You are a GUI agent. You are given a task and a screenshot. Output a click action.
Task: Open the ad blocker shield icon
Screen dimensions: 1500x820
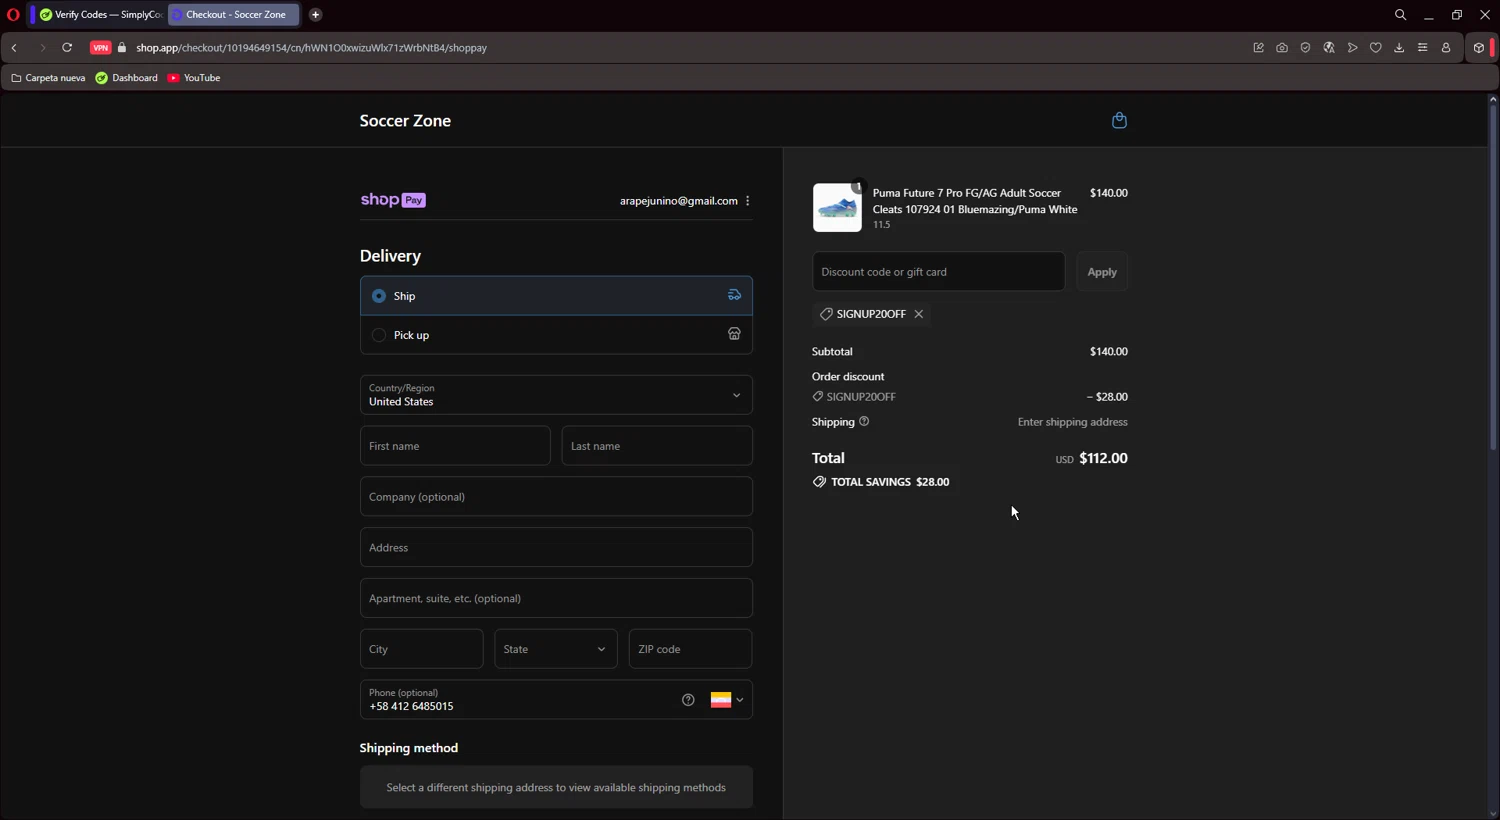click(1305, 48)
